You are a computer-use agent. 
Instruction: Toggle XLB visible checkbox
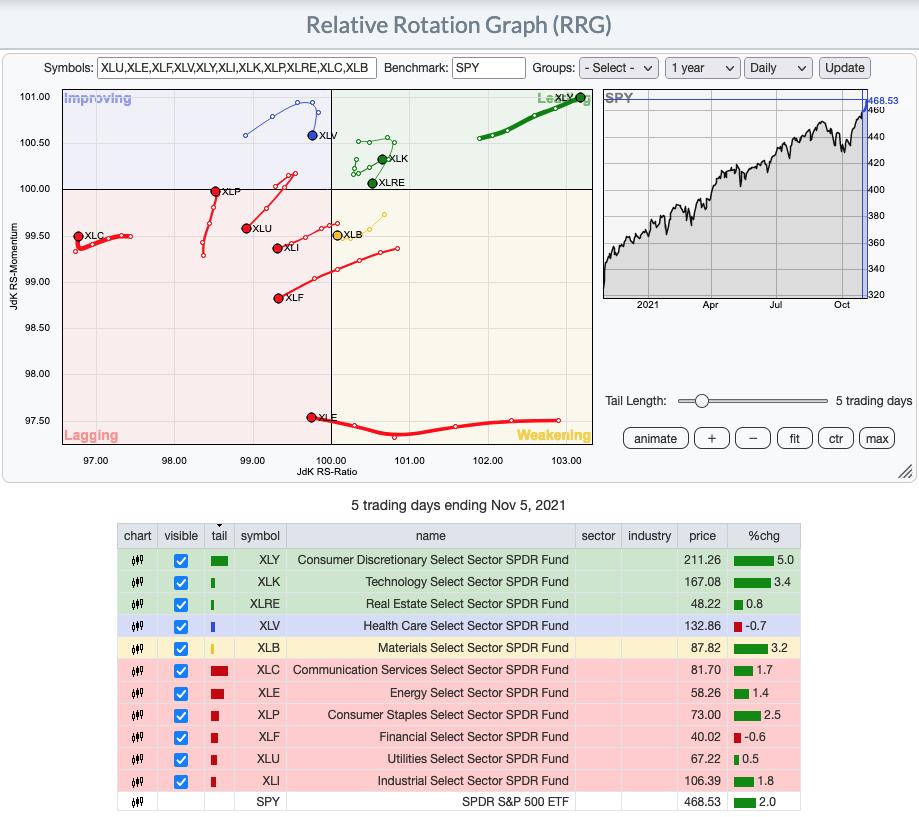[181, 649]
